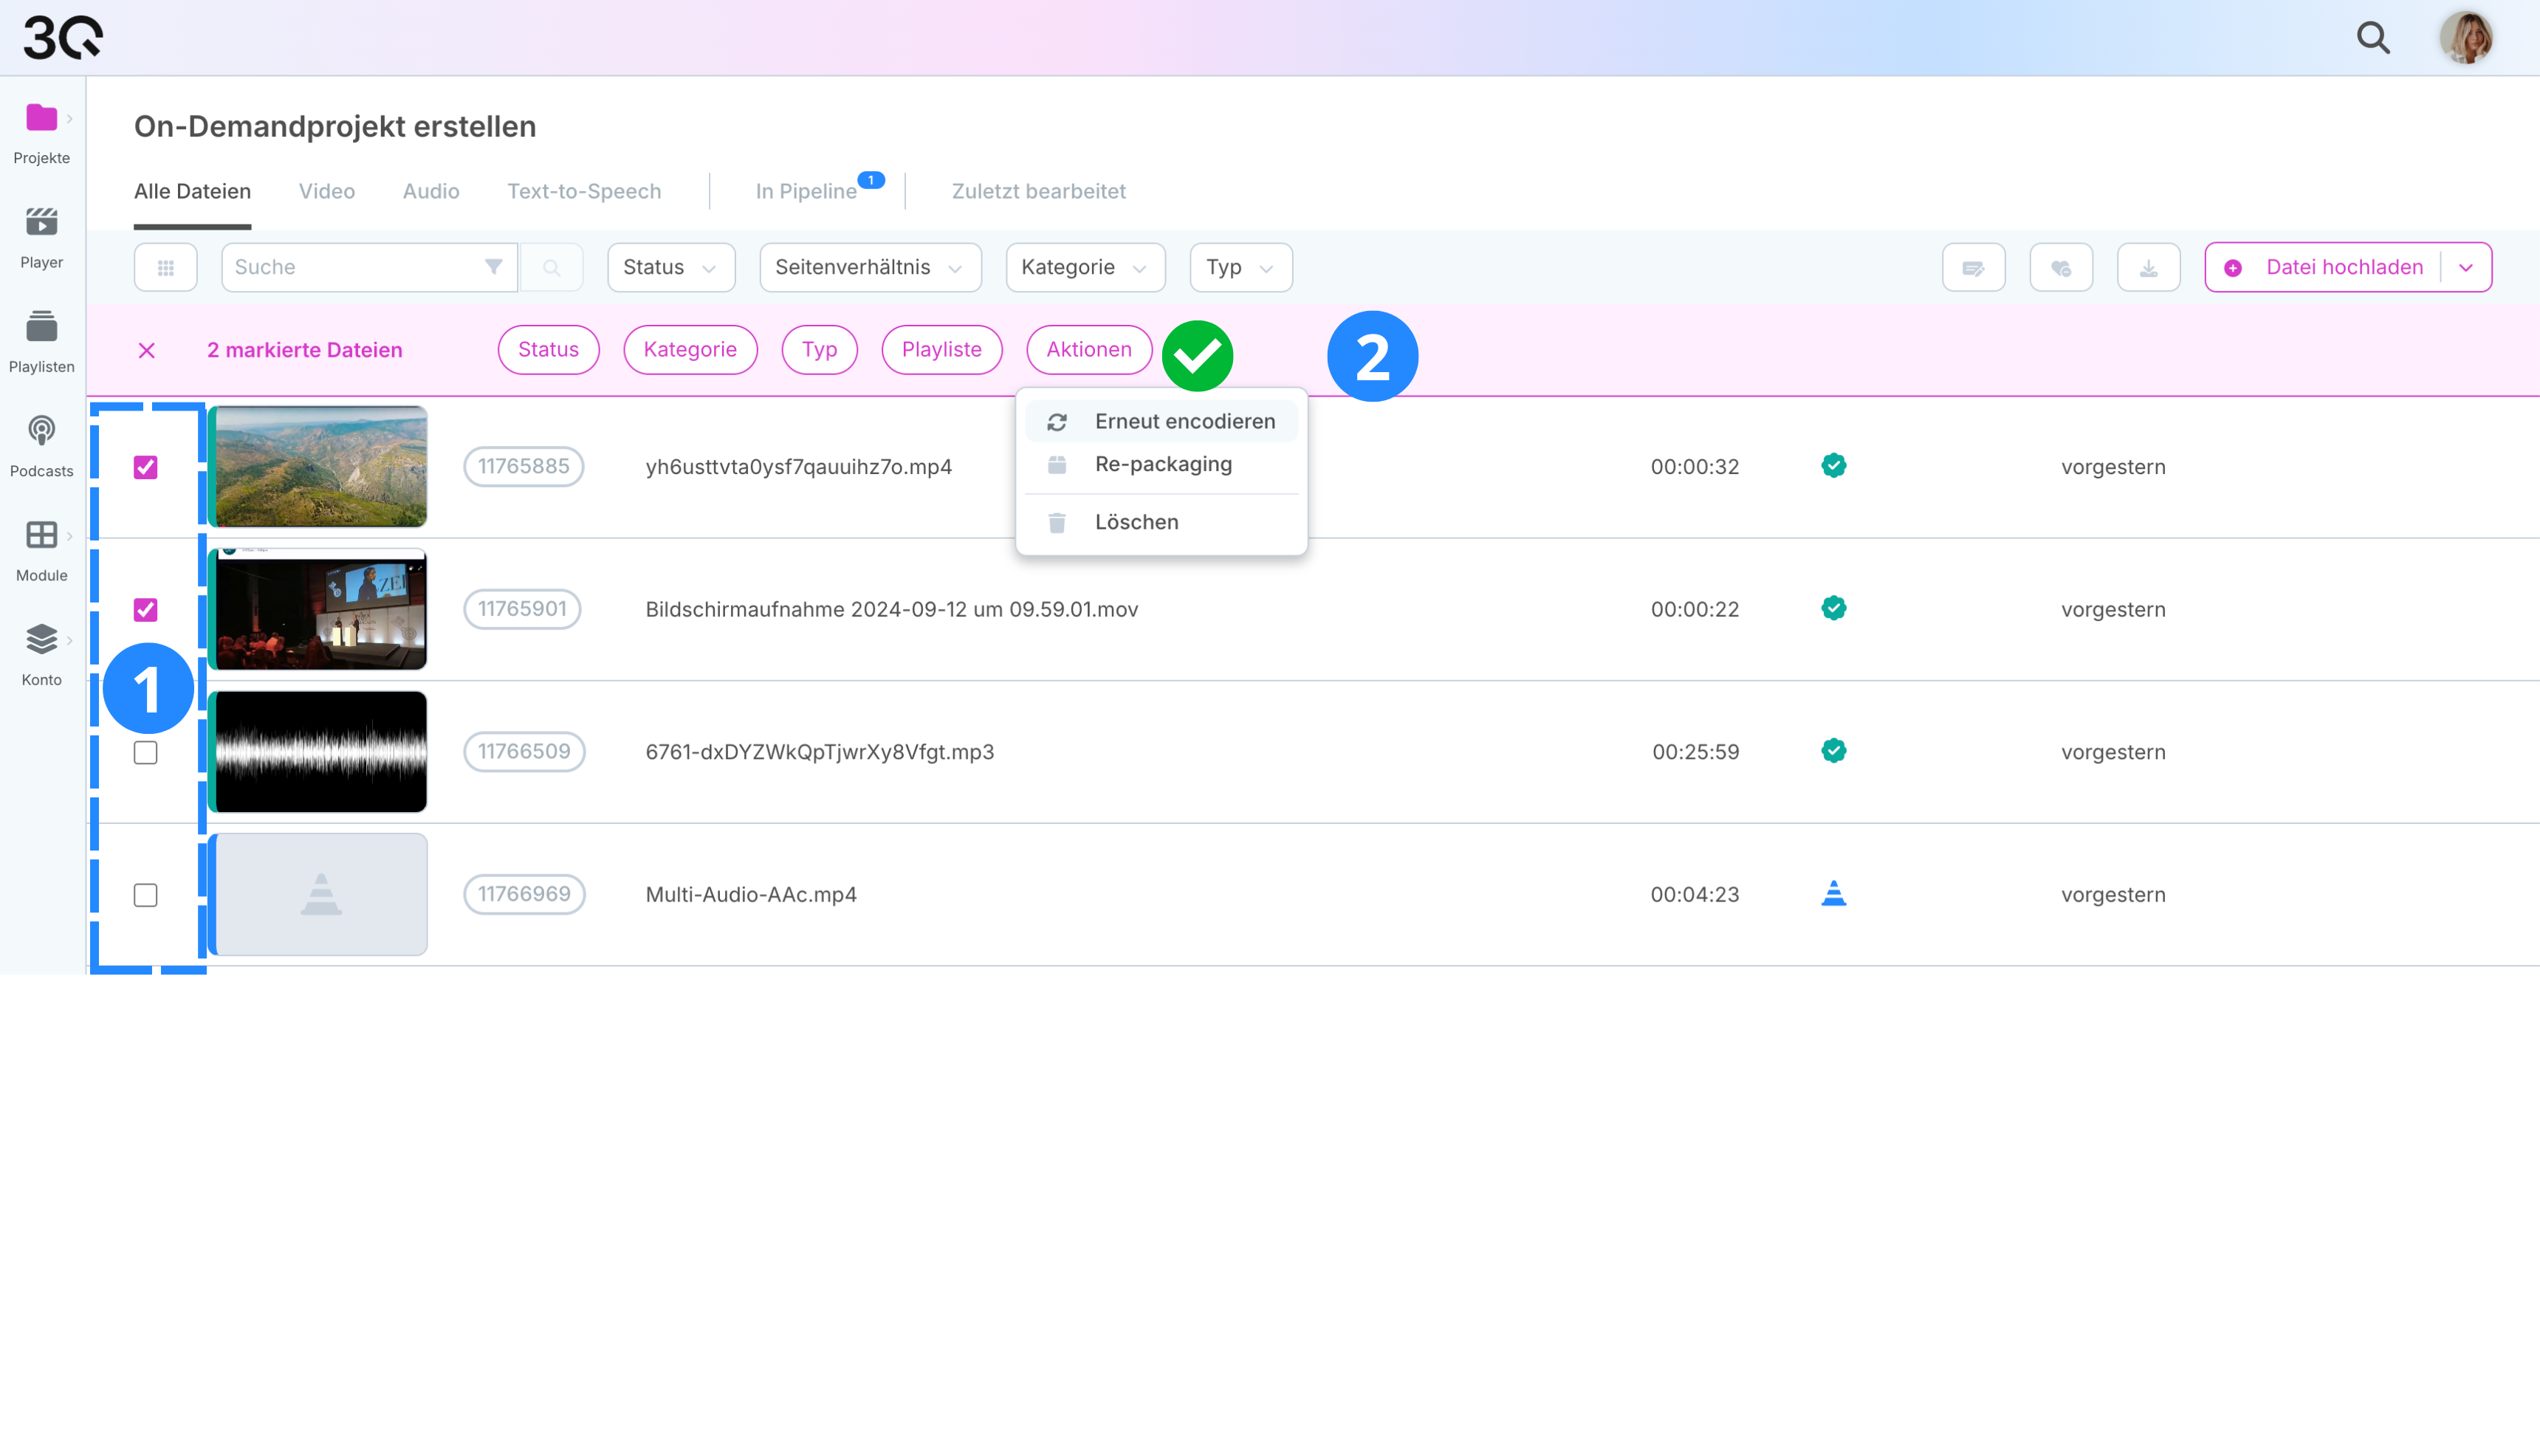Open the waveform audio thumbnail

point(320,752)
